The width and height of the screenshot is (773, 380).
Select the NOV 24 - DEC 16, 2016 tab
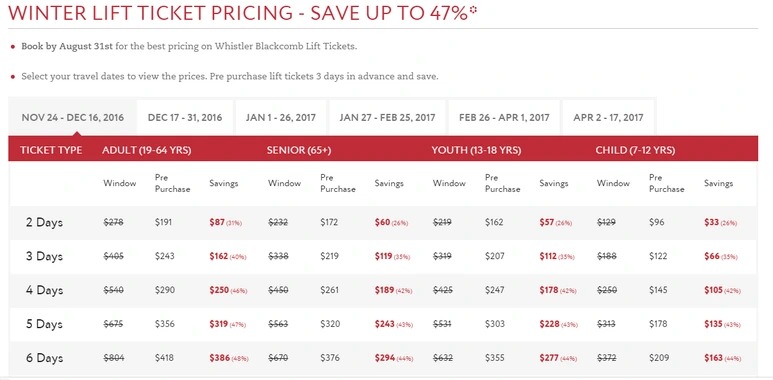click(72, 118)
